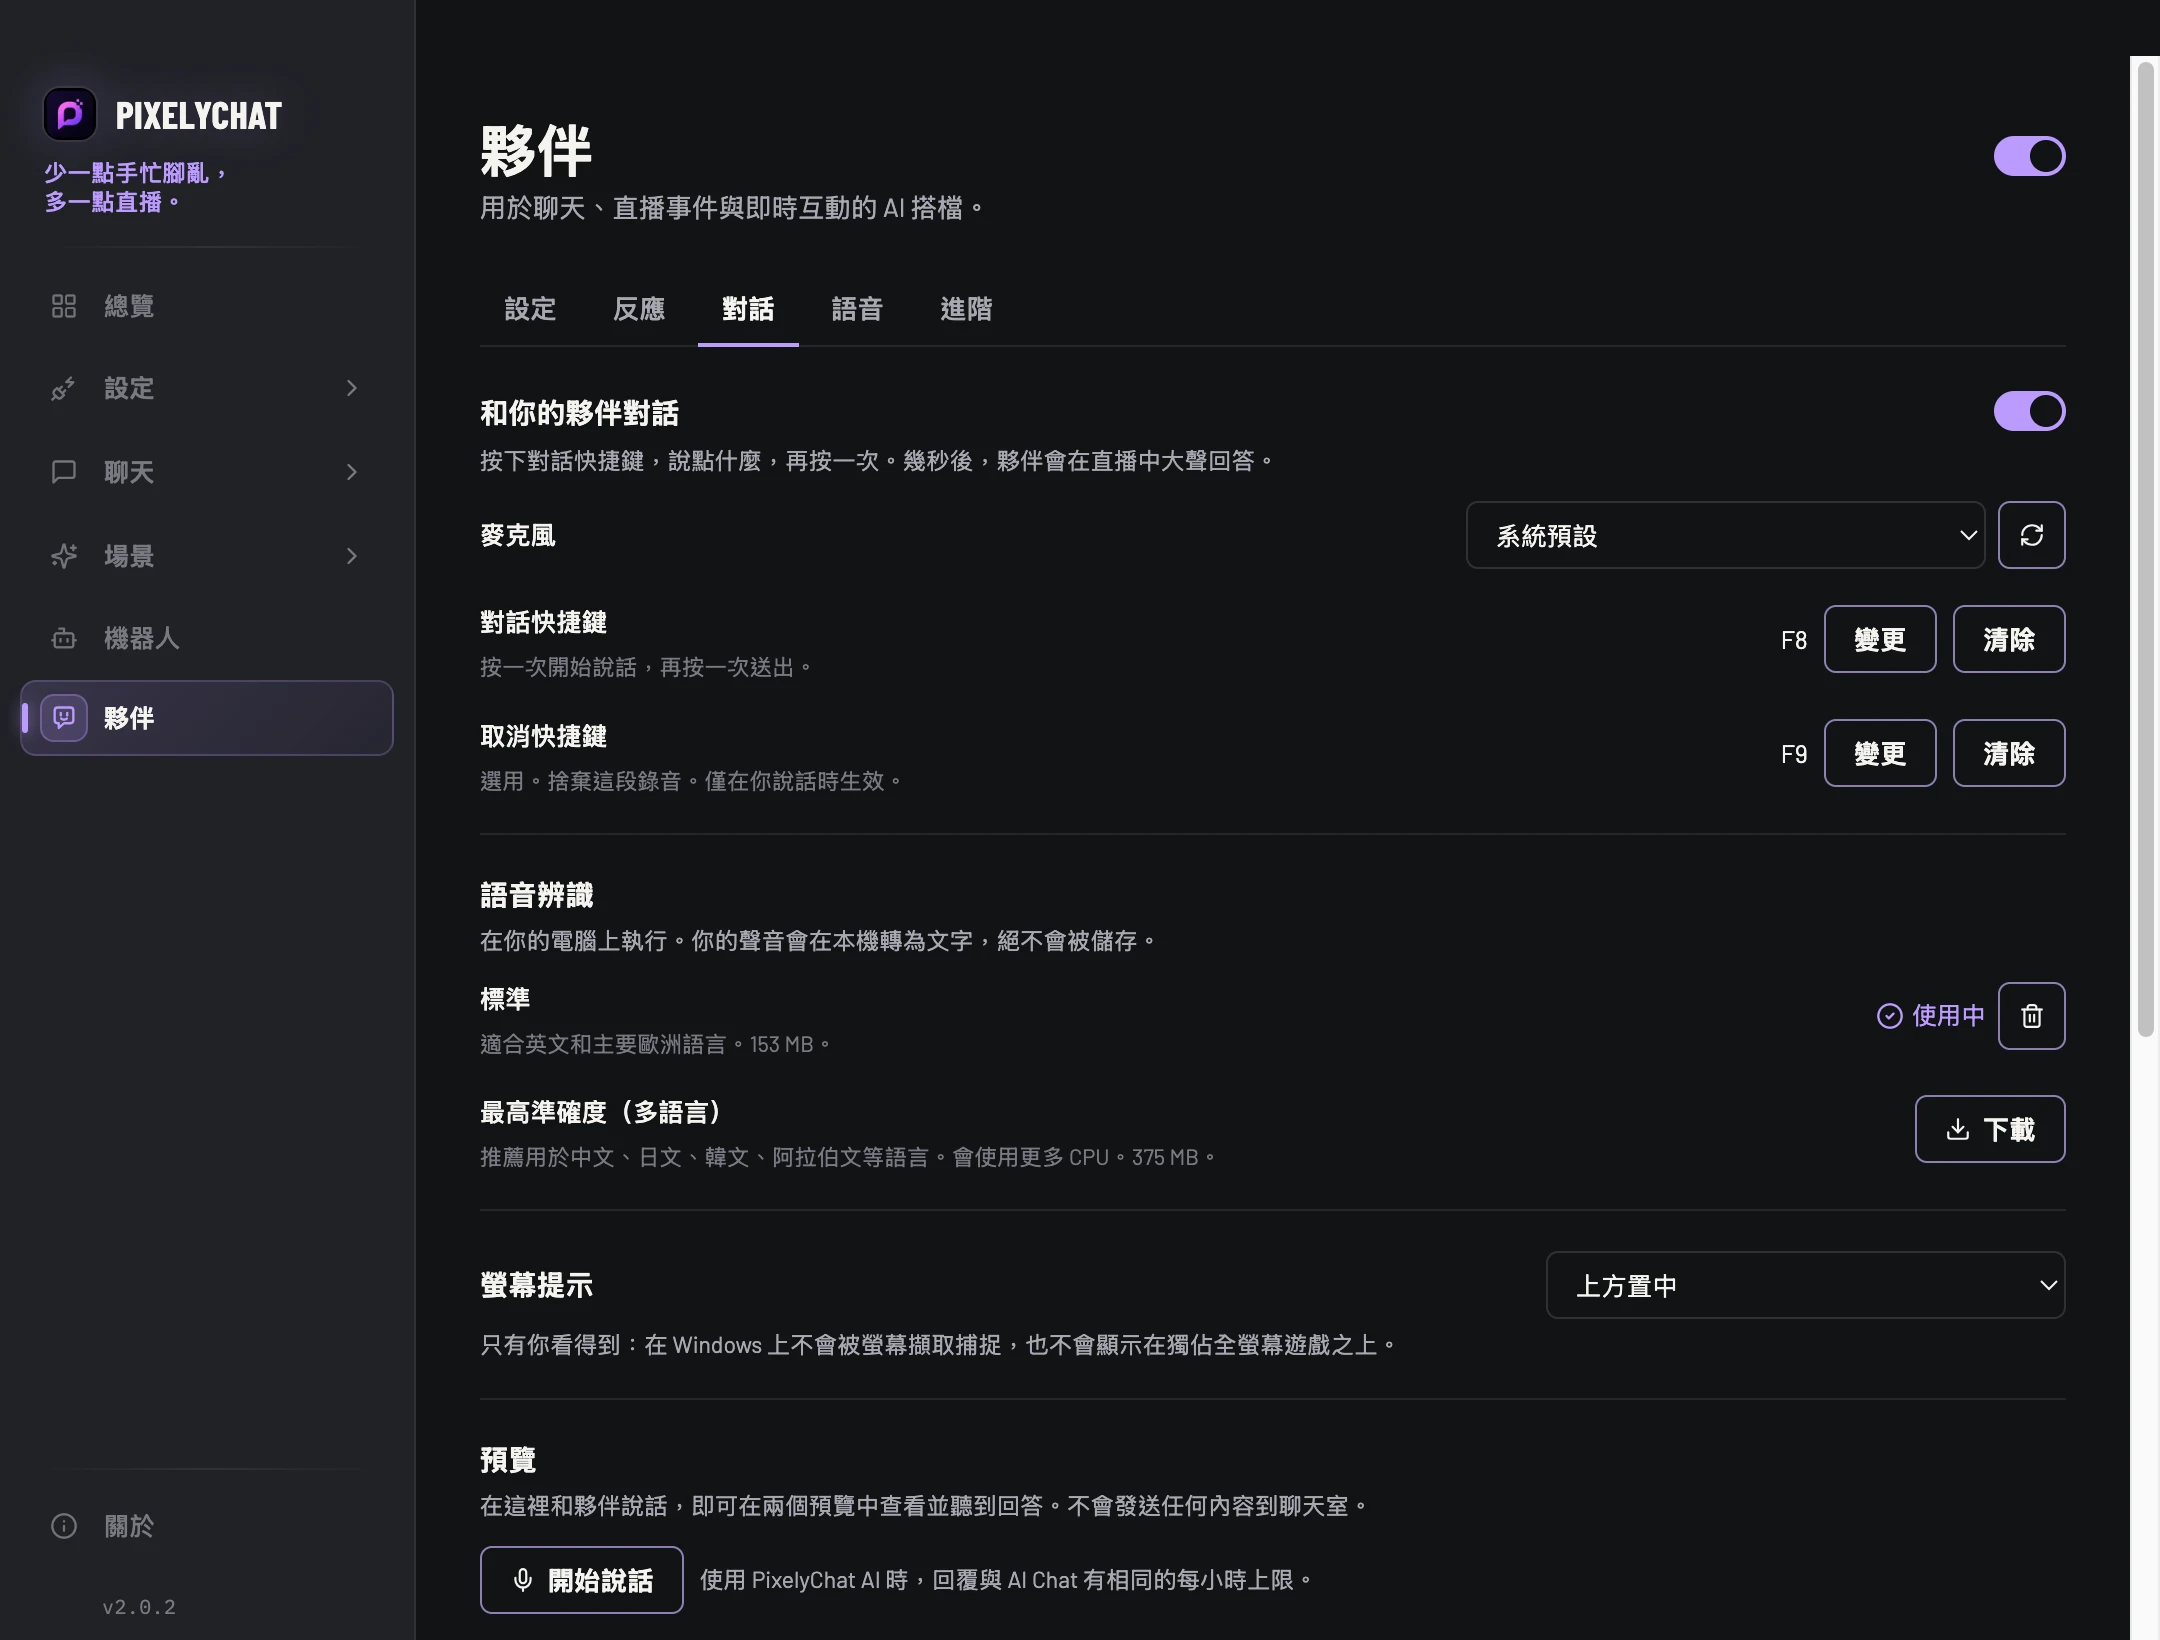The image size is (2160, 1640).
Task: Switch to the 設定 tab
Action: 530,309
